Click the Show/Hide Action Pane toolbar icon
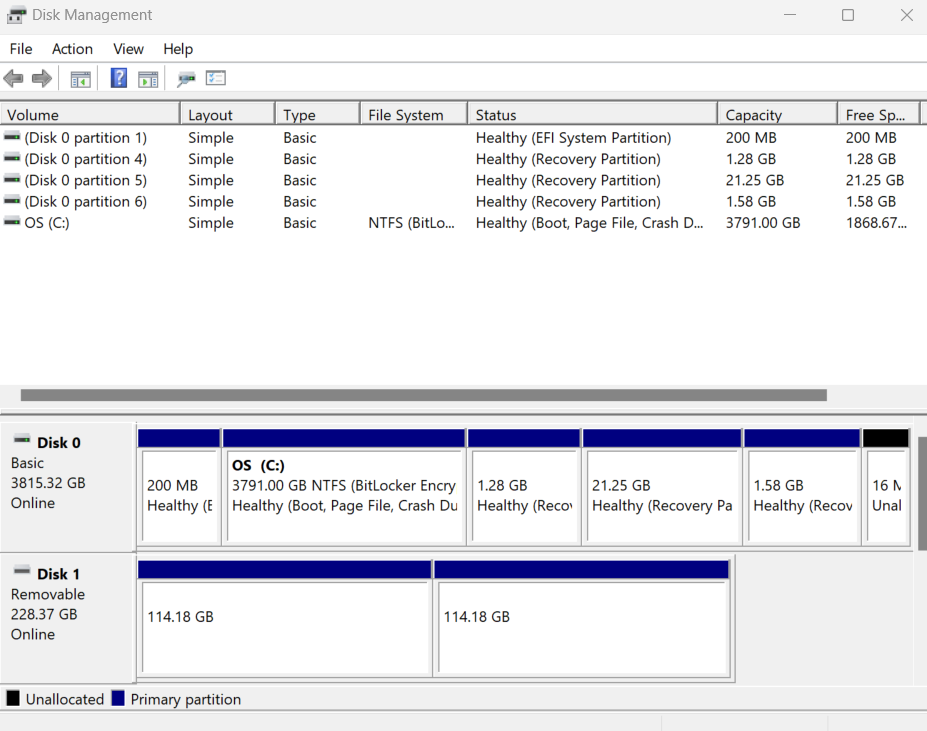 point(148,78)
